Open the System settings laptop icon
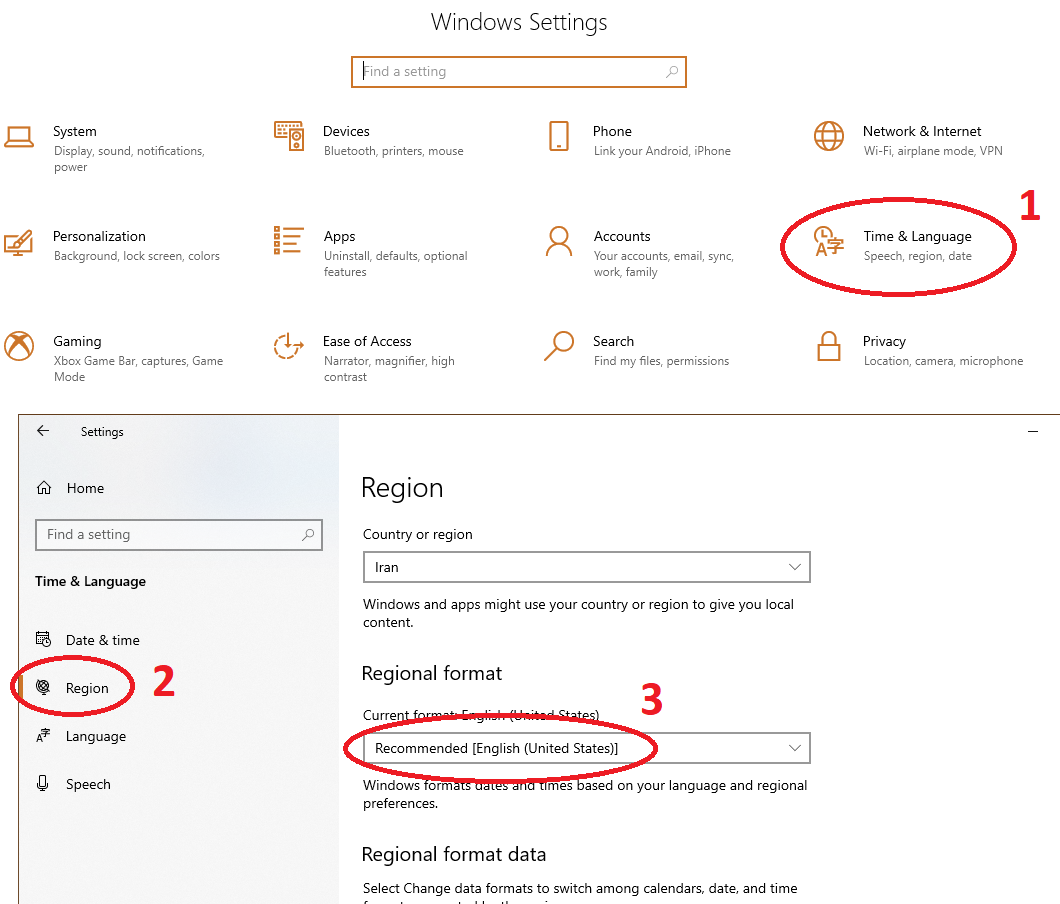The image size is (1060, 904). 19,137
